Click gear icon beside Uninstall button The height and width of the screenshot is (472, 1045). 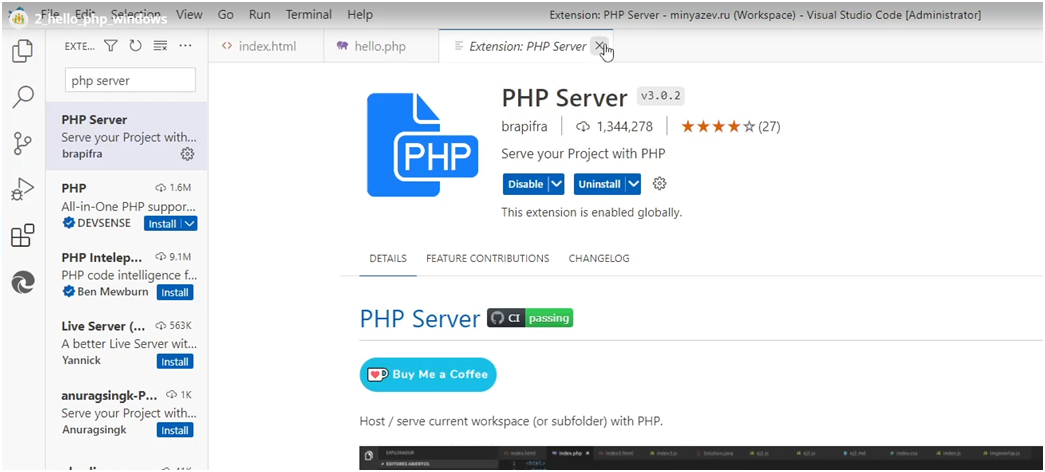[659, 183]
